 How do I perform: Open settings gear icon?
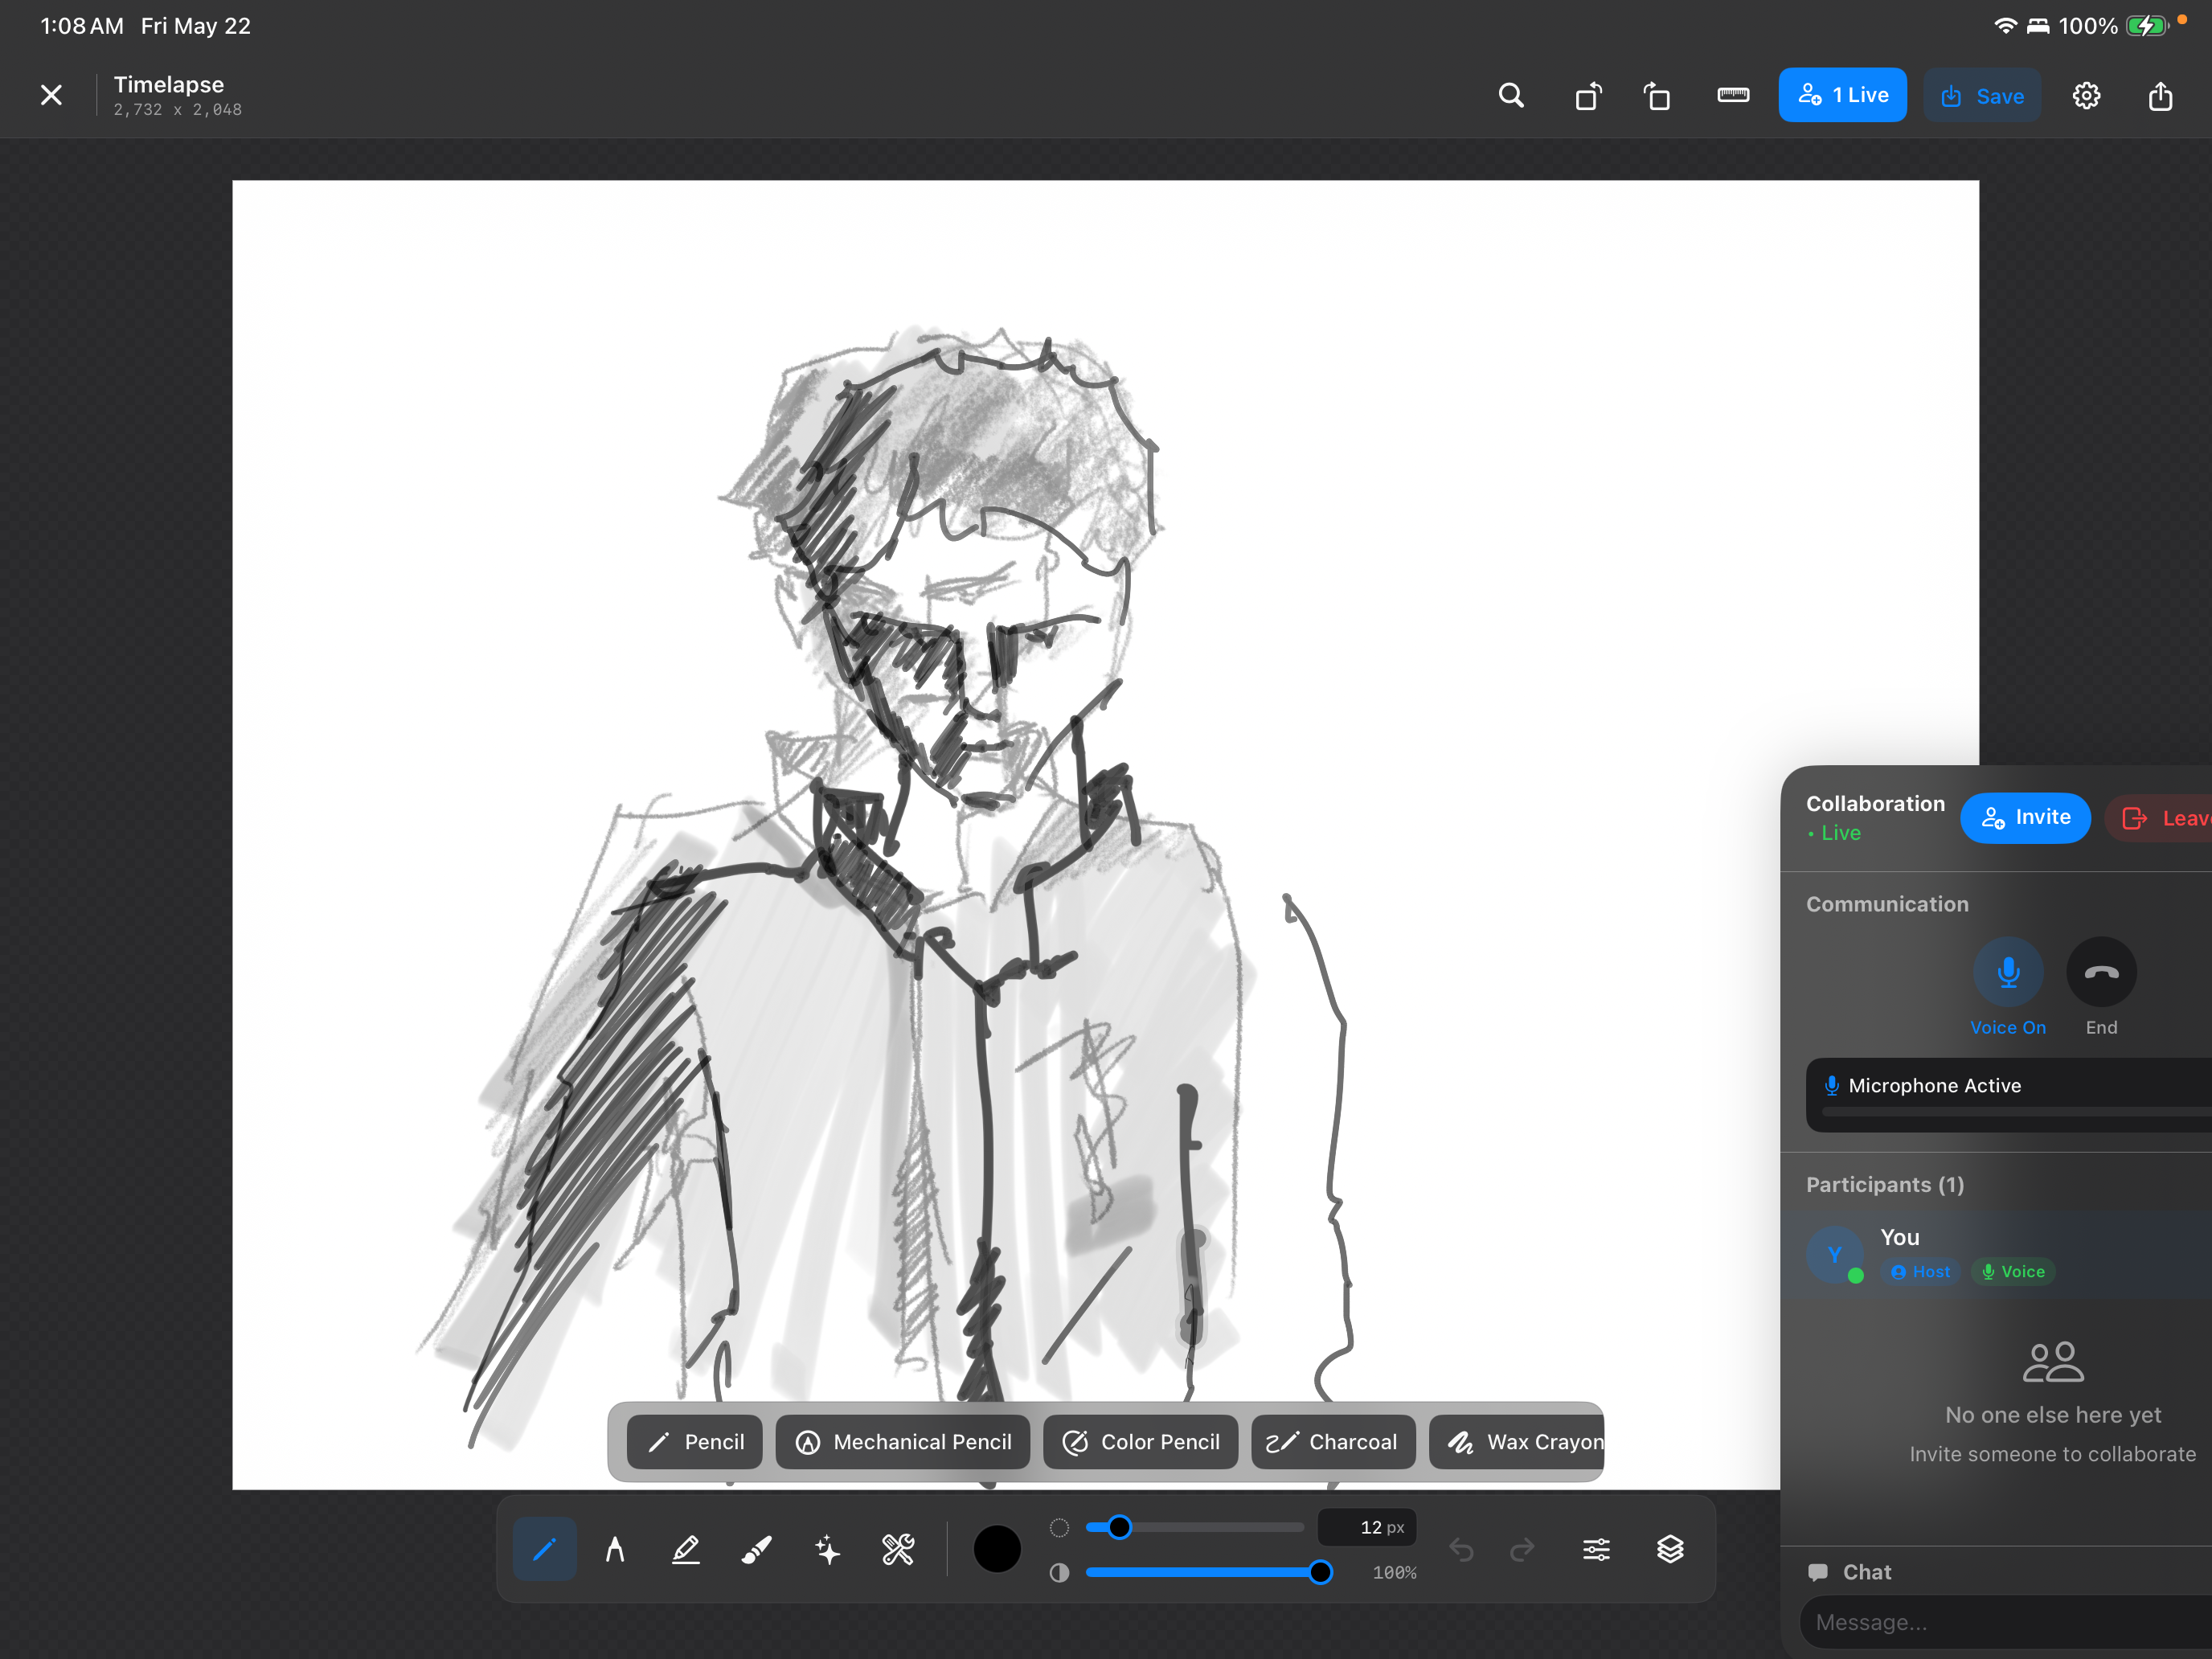[2086, 96]
